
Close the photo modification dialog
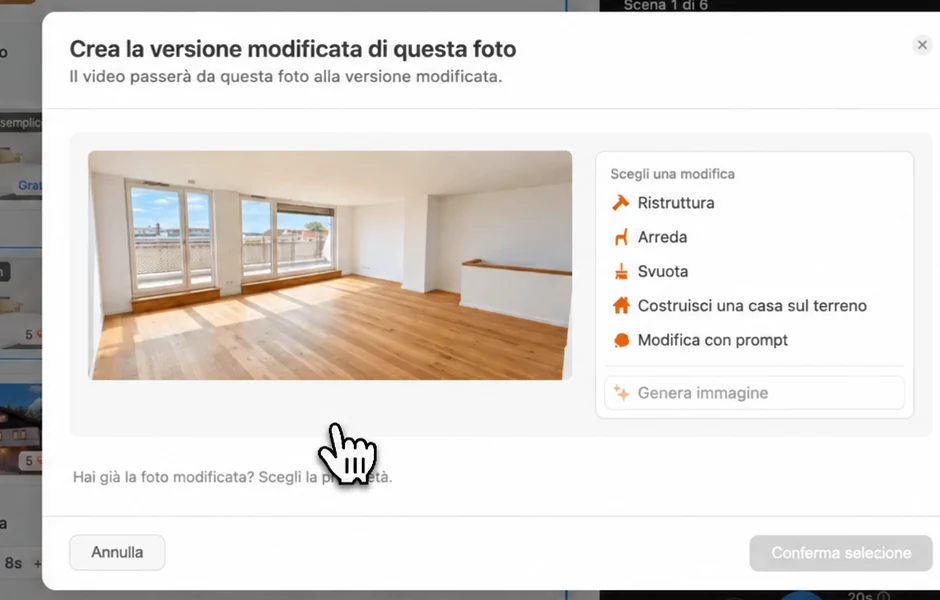(x=922, y=45)
